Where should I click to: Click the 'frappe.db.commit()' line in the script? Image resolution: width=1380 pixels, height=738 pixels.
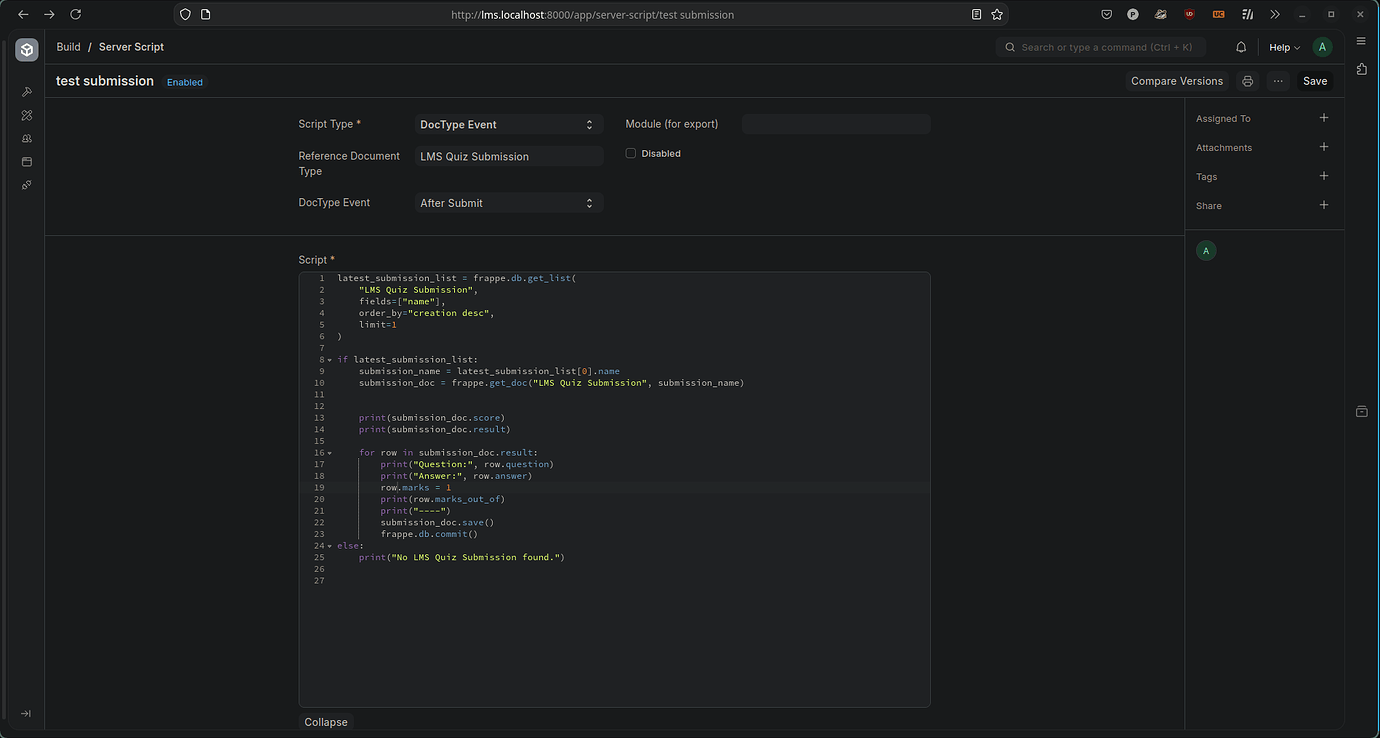point(429,534)
